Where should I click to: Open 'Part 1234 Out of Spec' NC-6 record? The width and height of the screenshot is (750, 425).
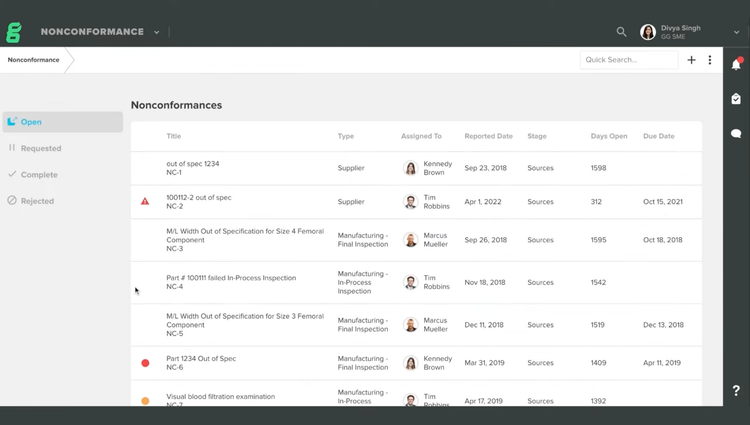pyautogui.click(x=201, y=358)
